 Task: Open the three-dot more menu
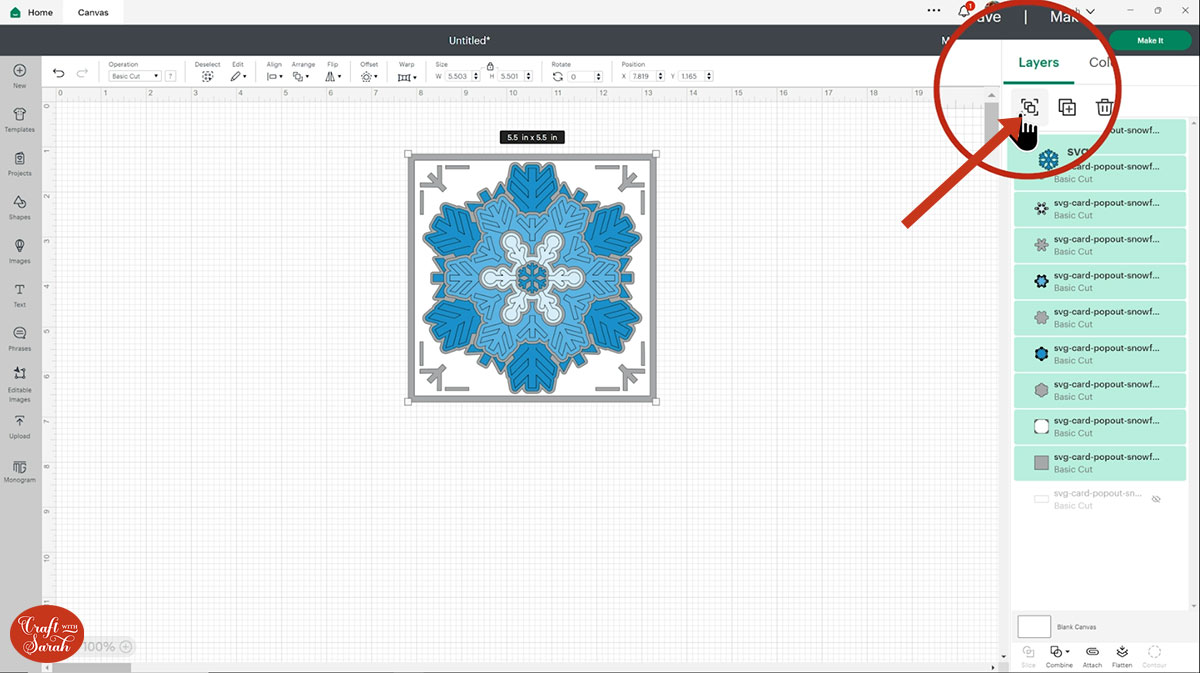coord(933,11)
